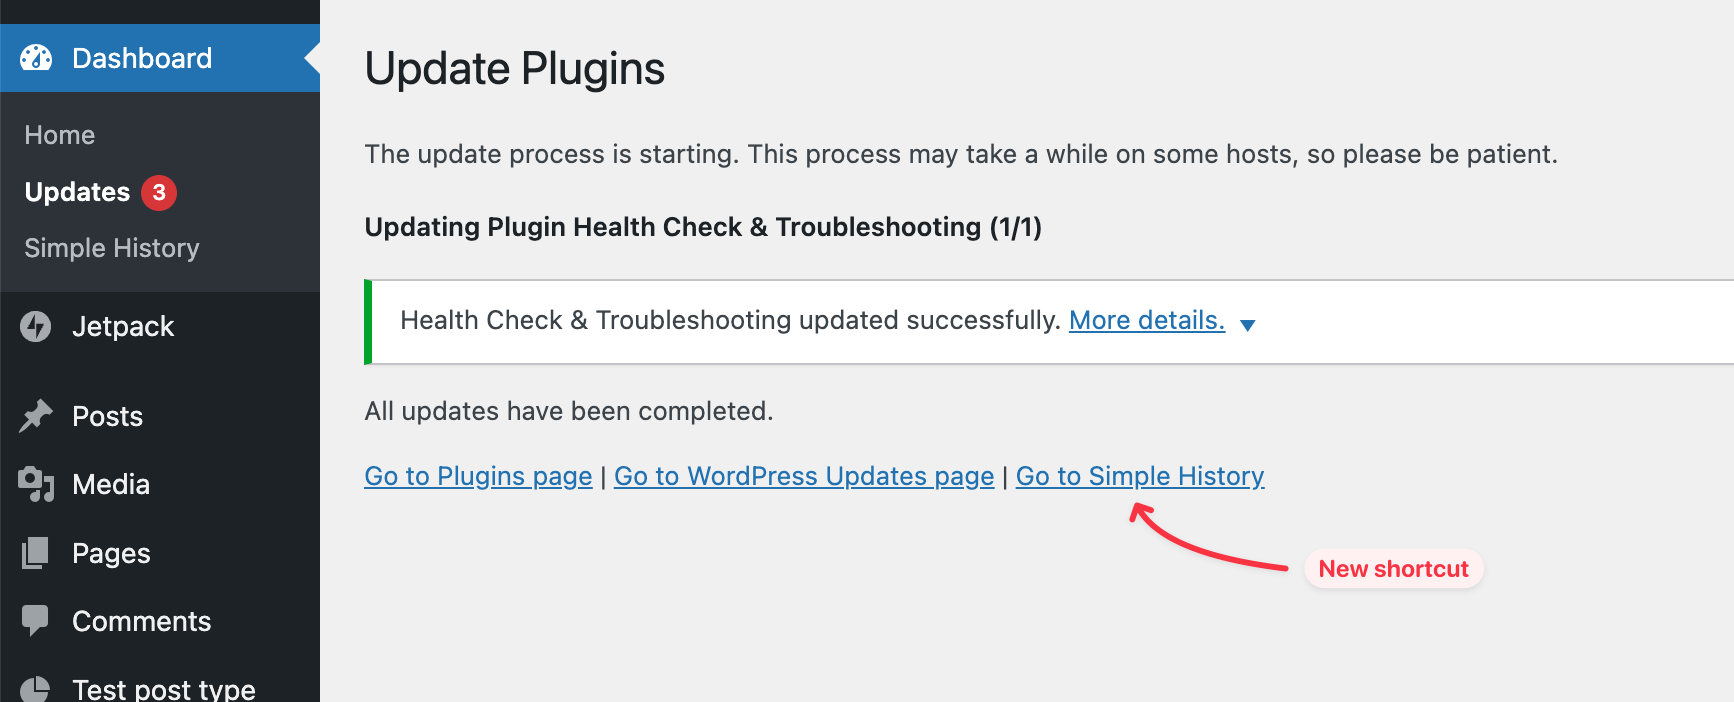Click the Dashboard sidebar label
1734x702 pixels.
142,57
